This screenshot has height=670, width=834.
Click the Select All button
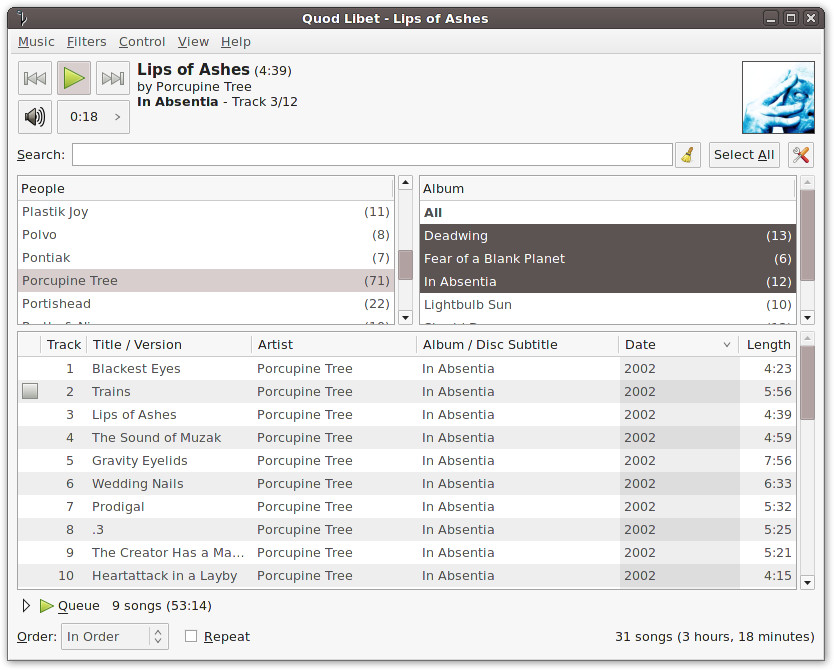tap(744, 155)
